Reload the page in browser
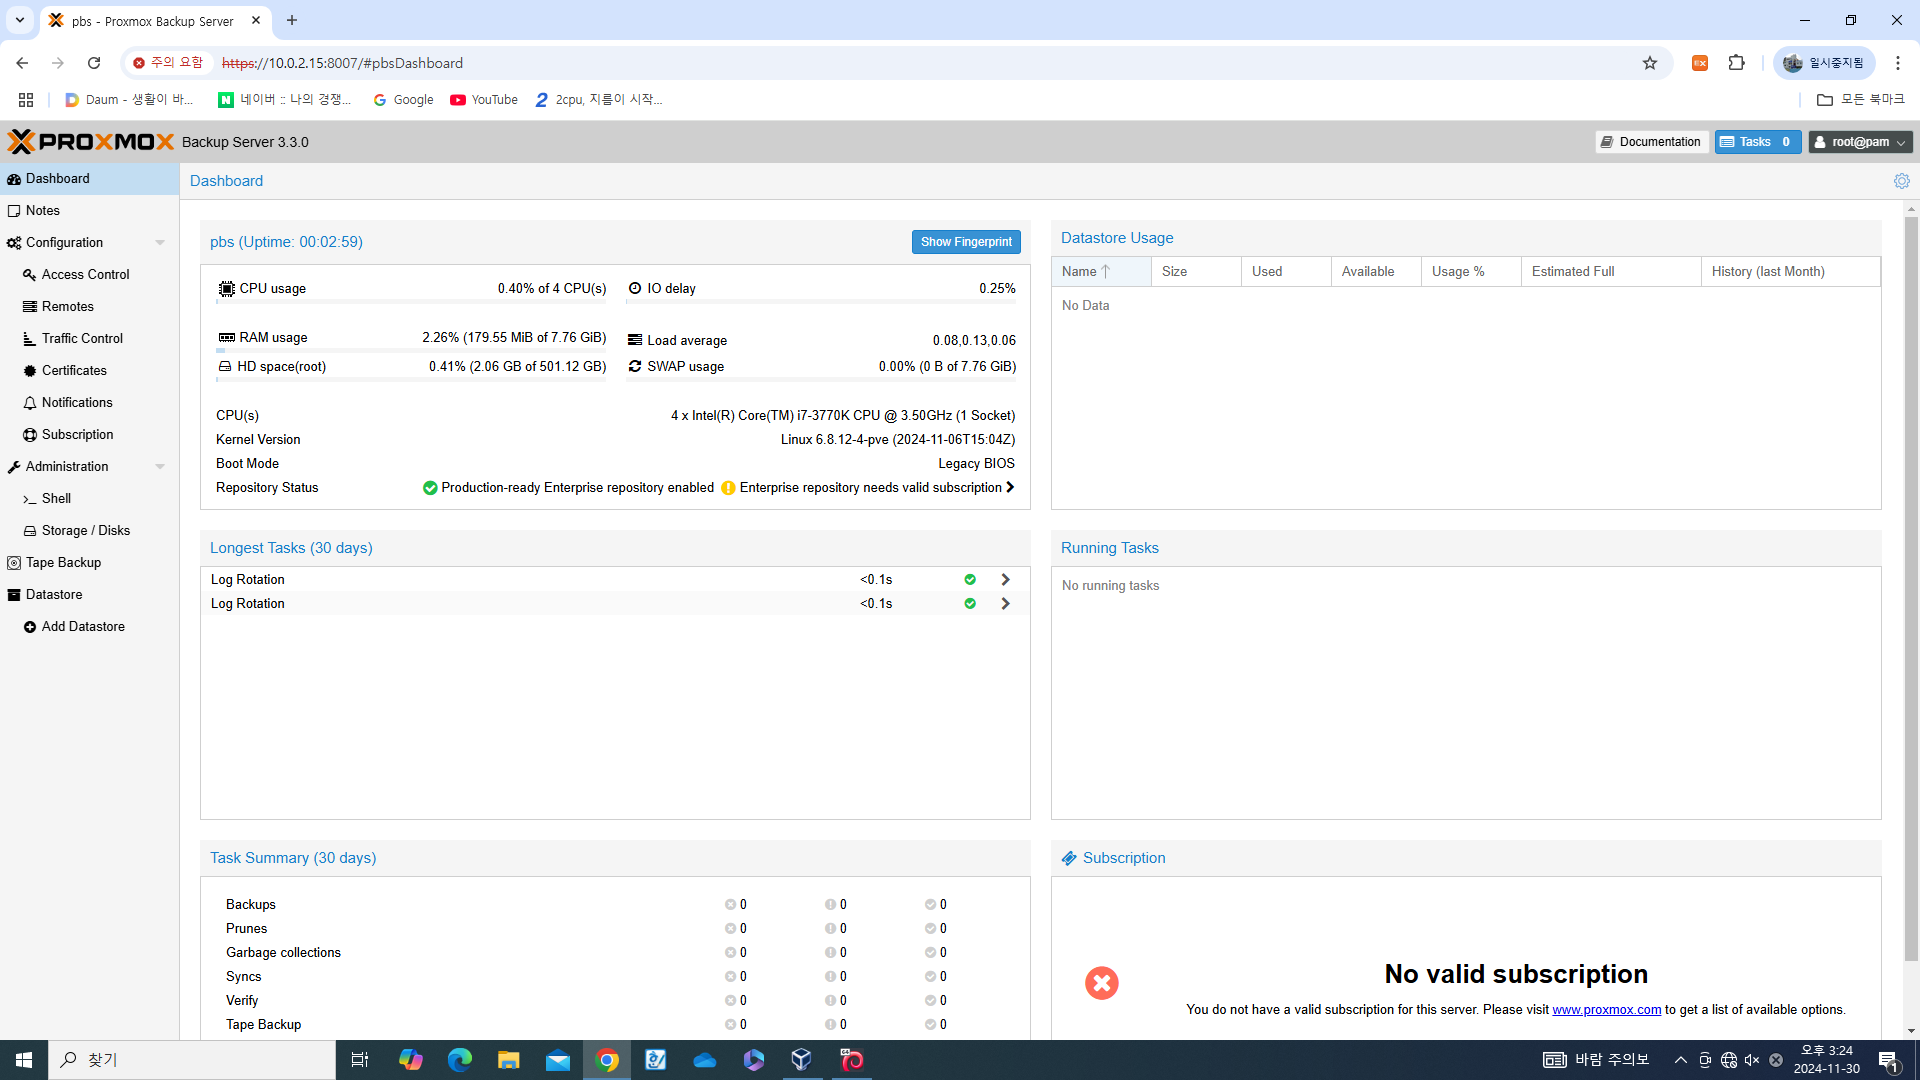1920x1080 pixels. (x=94, y=63)
